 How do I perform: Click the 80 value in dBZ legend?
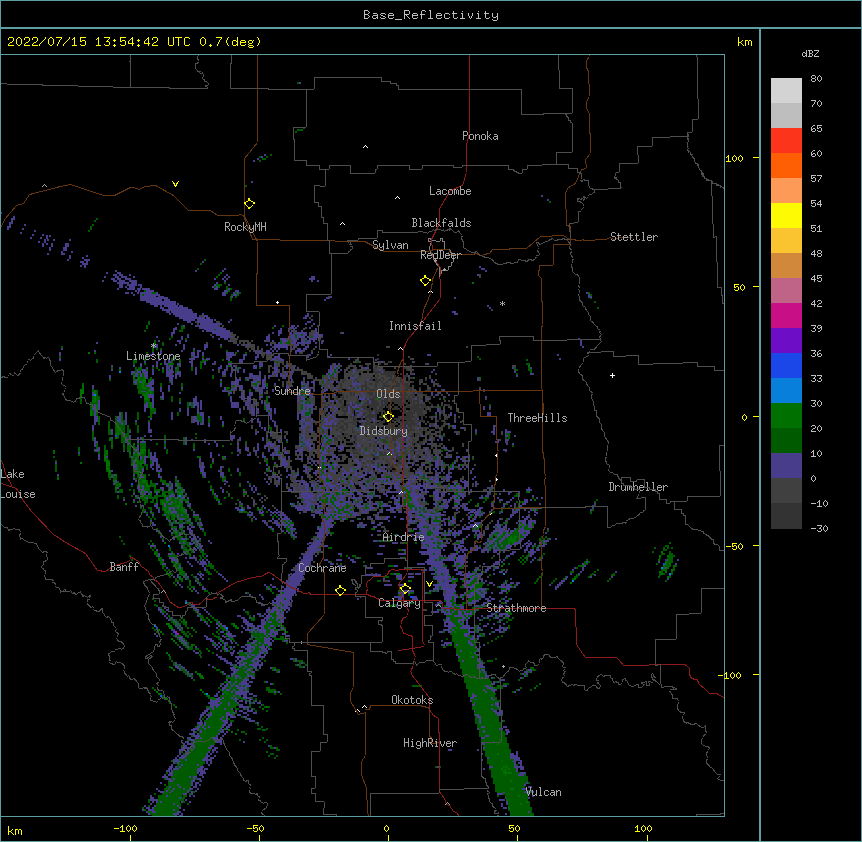816,79
